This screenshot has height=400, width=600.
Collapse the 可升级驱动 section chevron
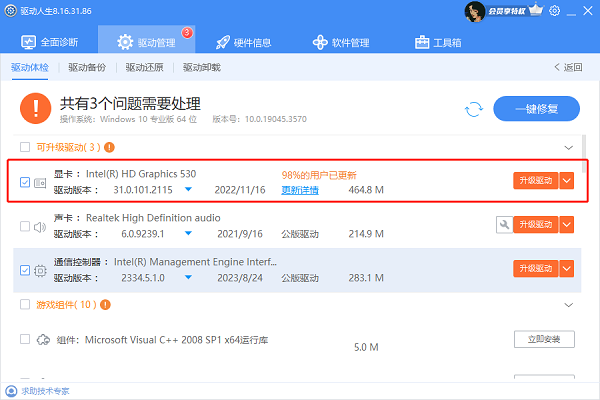(x=569, y=148)
